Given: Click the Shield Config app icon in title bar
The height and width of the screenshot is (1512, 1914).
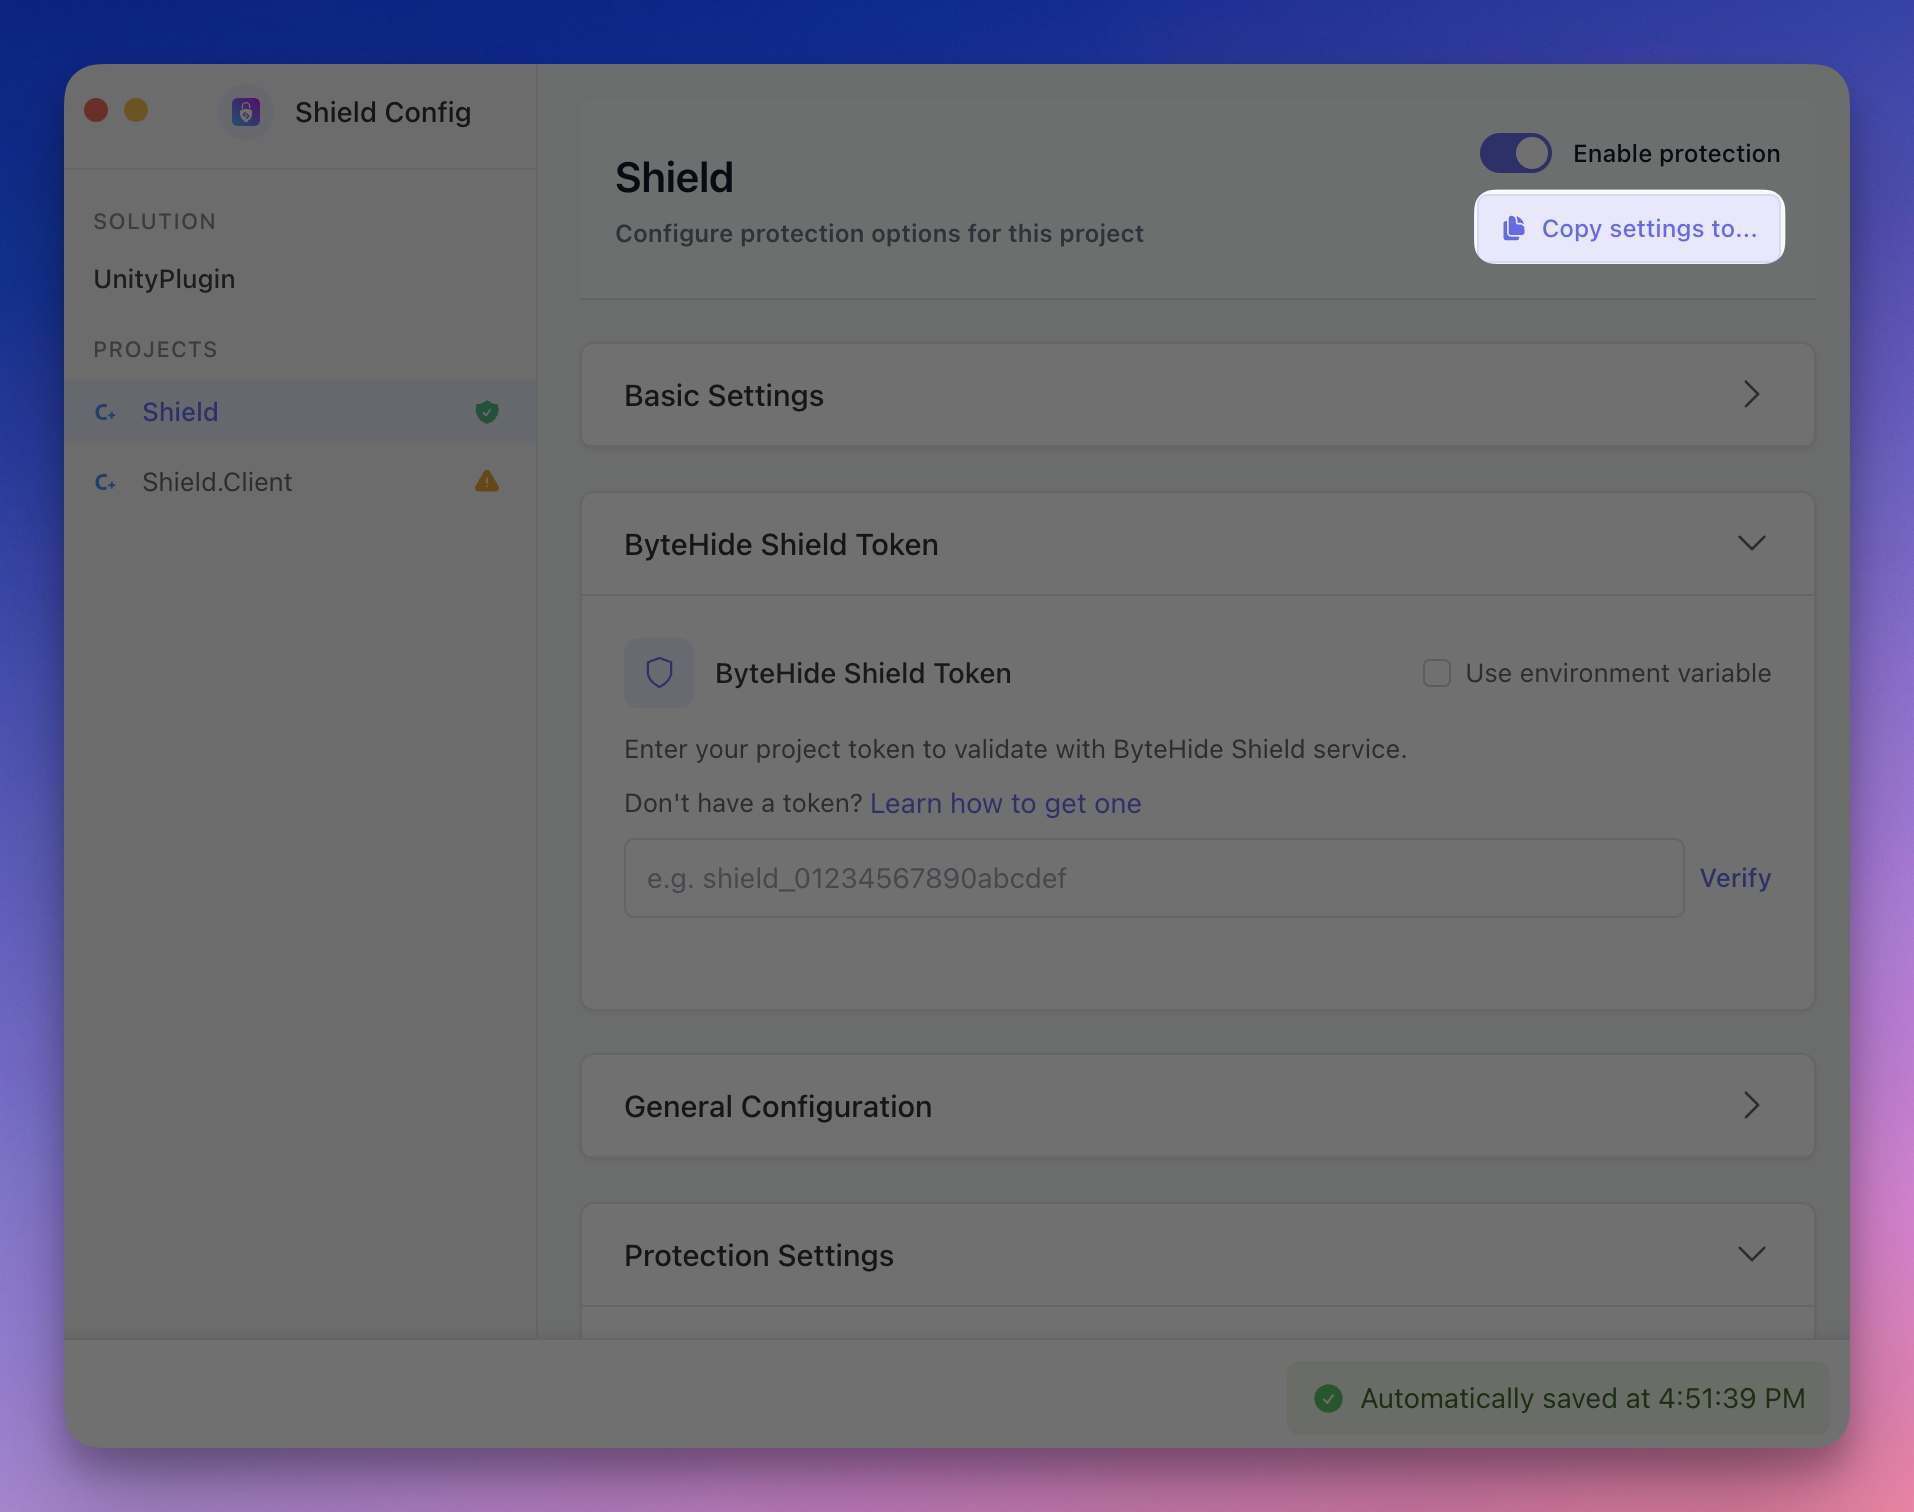Looking at the screenshot, I should [x=245, y=111].
